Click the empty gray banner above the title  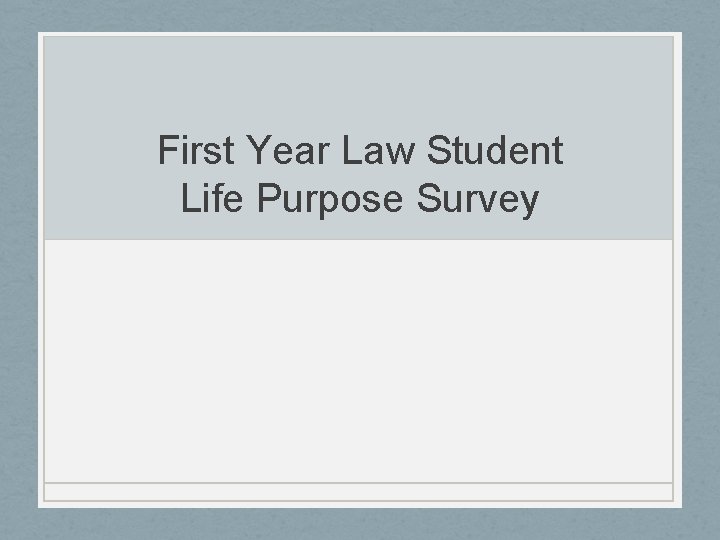(x=360, y=80)
